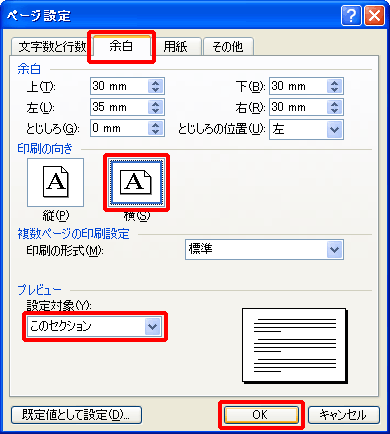390x434 pixels.
Task: Decrease the 左 left margin value
Action: (155, 111)
